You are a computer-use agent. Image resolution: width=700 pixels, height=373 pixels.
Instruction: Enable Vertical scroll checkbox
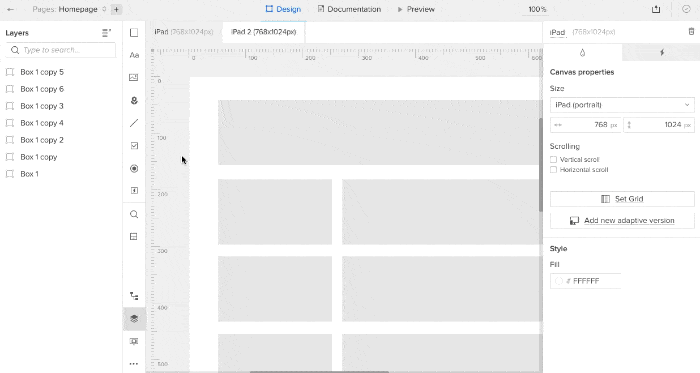point(554,159)
